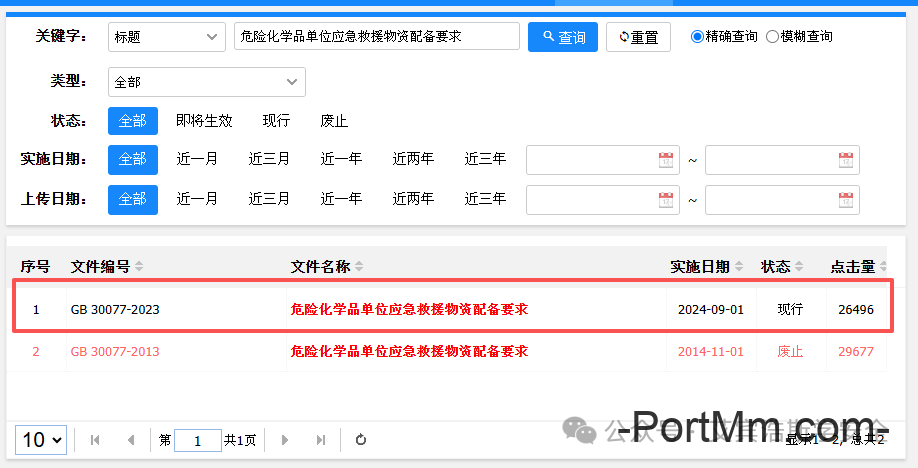Sort by the 点击量 column sort arrows

coord(883,267)
